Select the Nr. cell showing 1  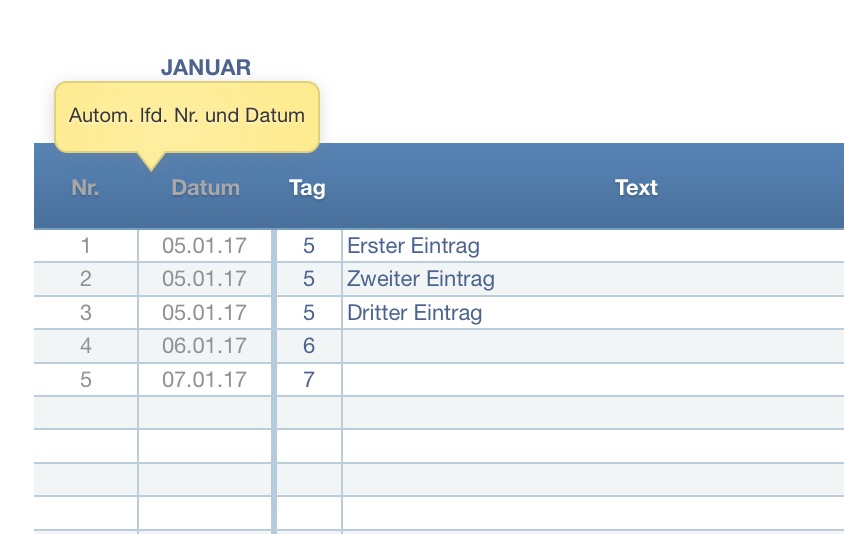86,245
